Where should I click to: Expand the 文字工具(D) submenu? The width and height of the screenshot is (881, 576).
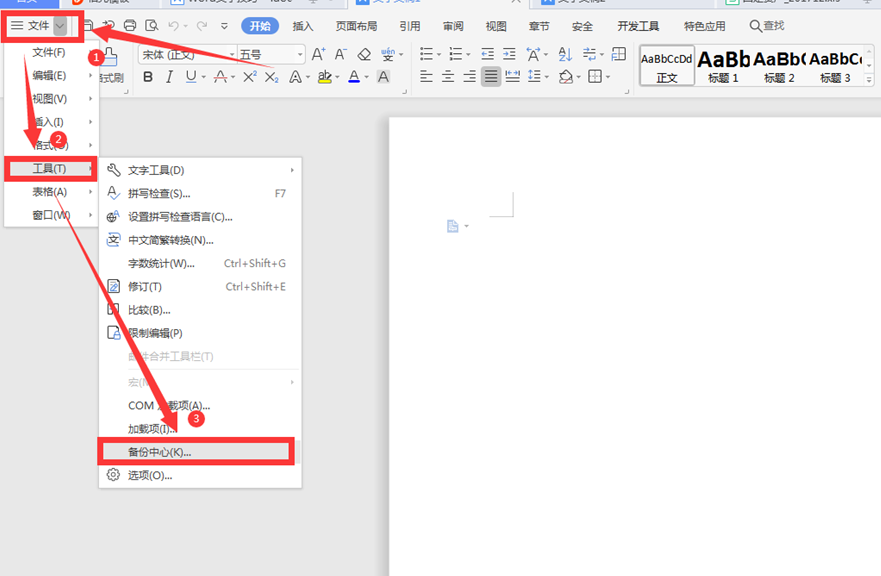pyautogui.click(x=292, y=170)
